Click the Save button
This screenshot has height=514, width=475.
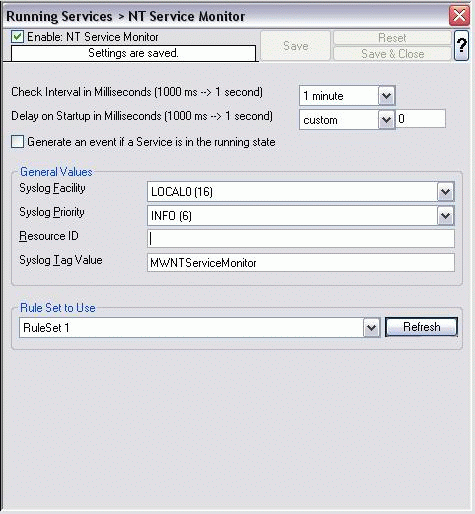click(296, 46)
